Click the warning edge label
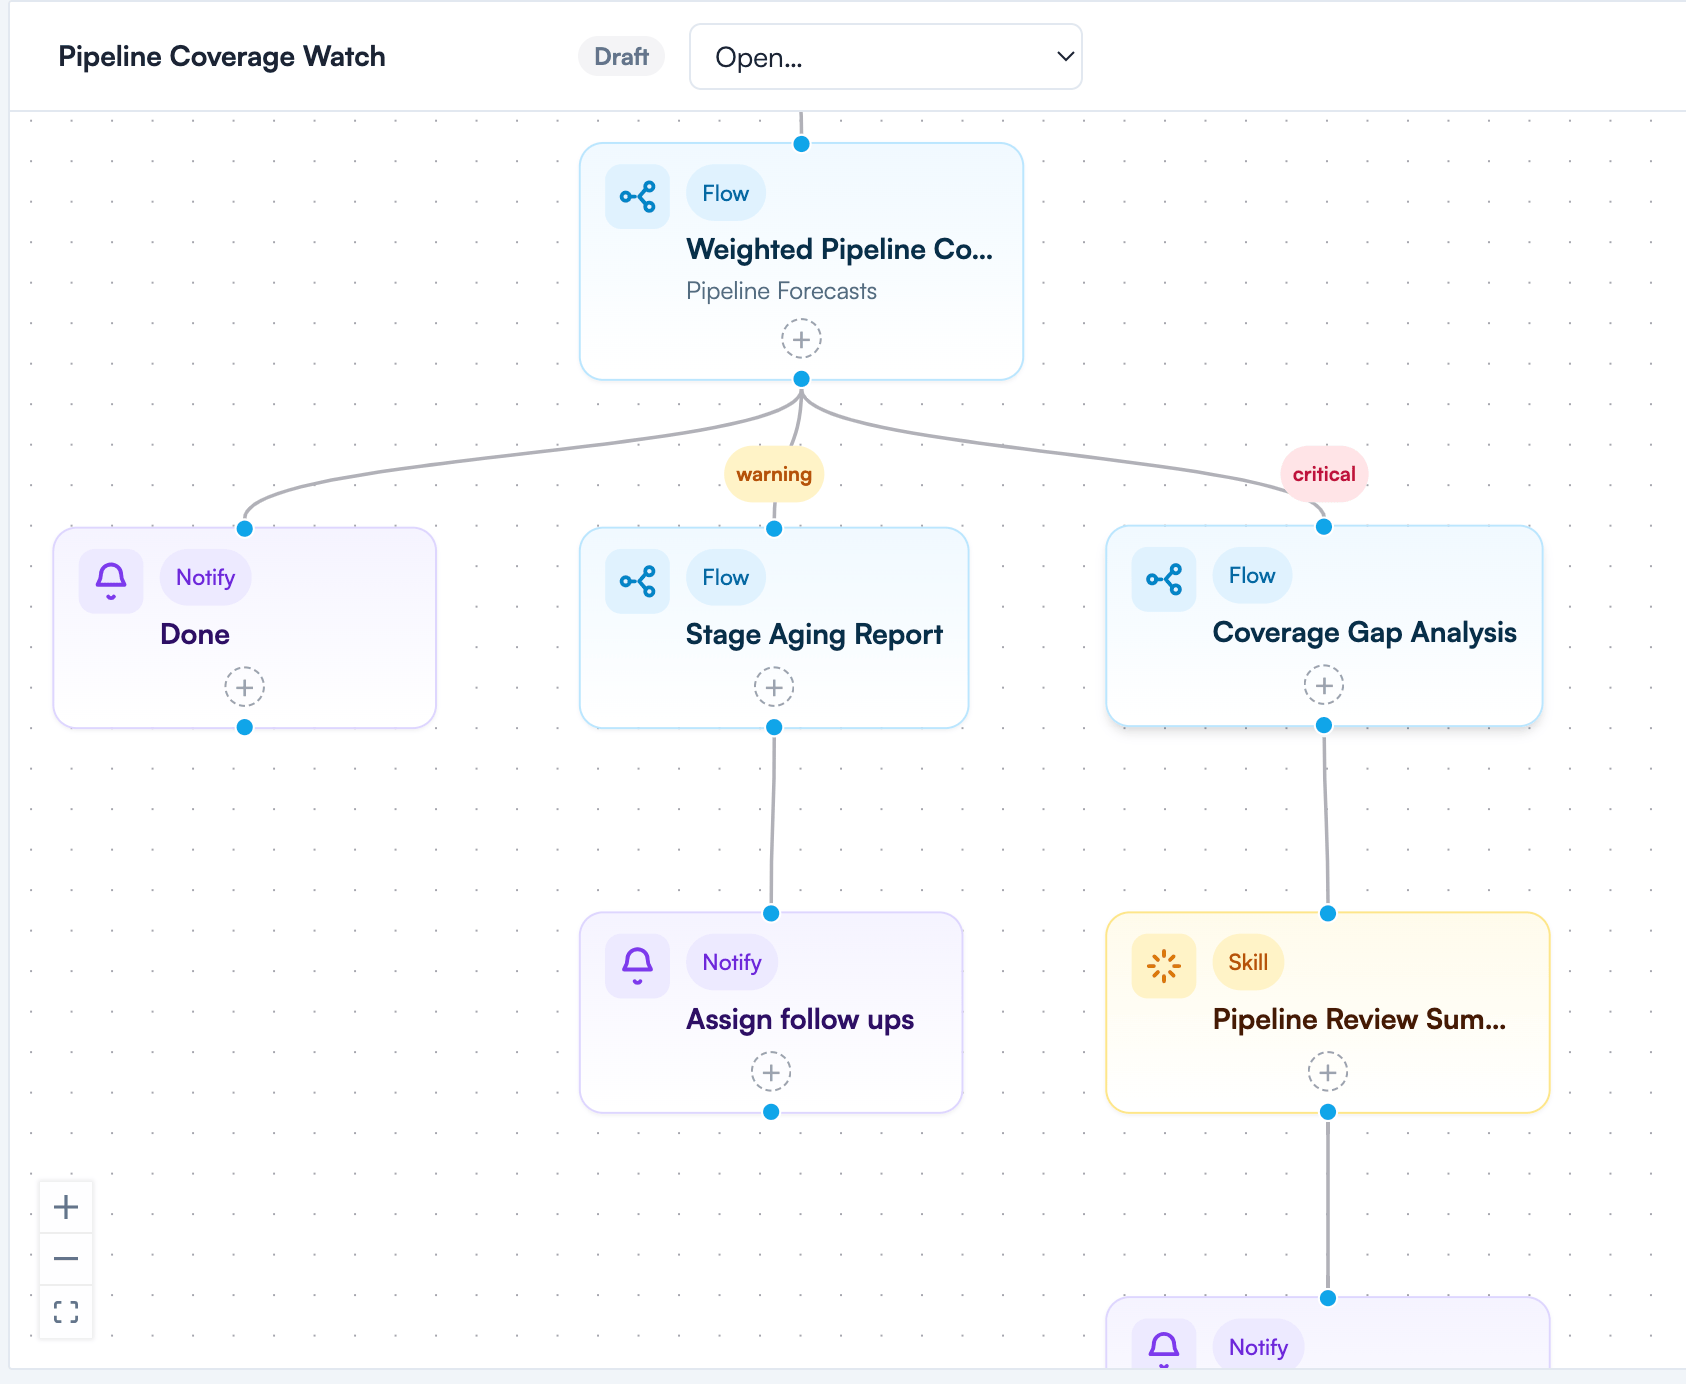 [774, 474]
